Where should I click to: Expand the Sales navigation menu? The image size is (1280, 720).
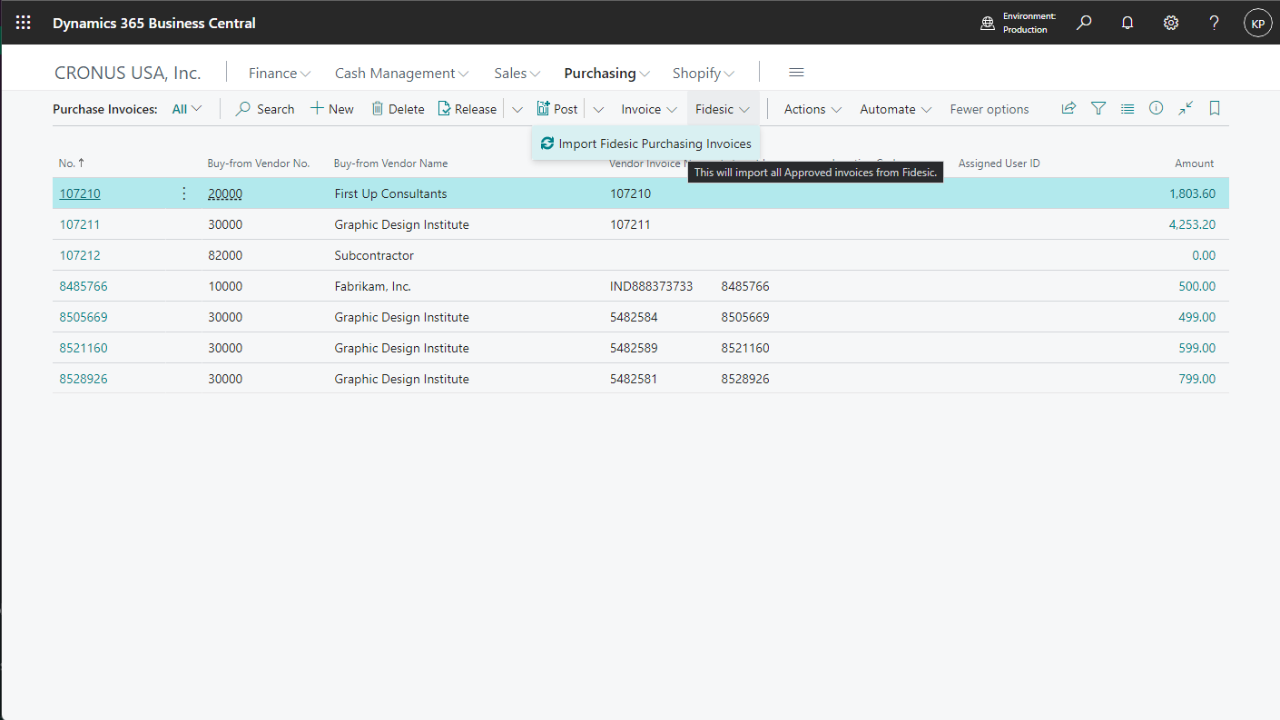point(517,73)
